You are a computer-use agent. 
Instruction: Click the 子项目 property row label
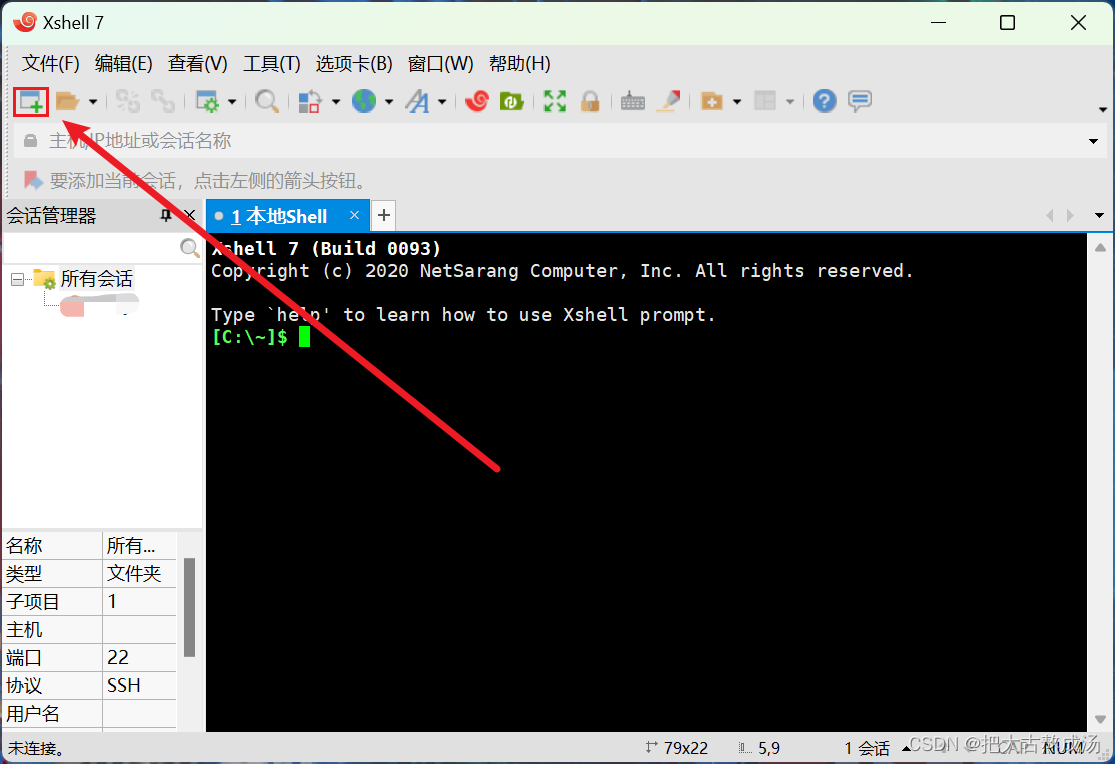point(33,602)
